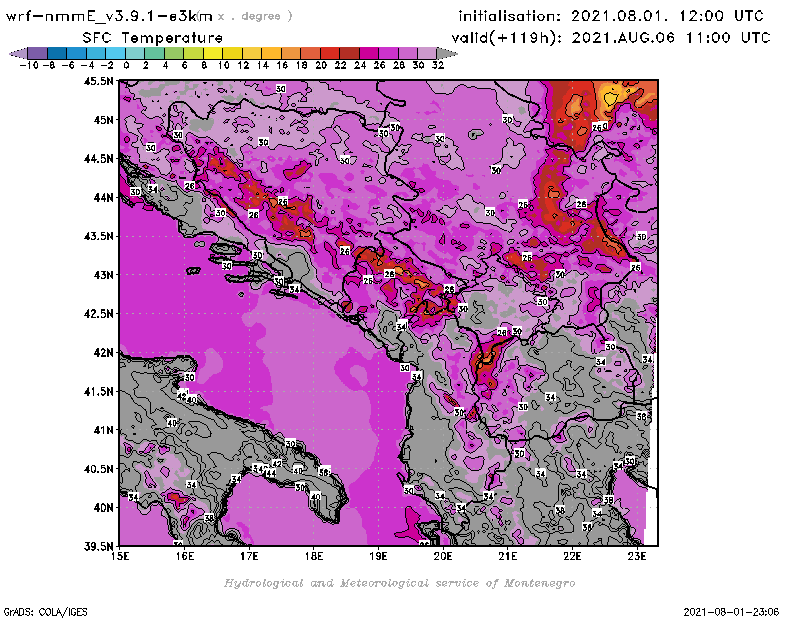Viewport: 800px width, 618px height.
Task: Click the model name 'wrf-nmmE_v3.9.1-e3km'
Action: click(109, 16)
